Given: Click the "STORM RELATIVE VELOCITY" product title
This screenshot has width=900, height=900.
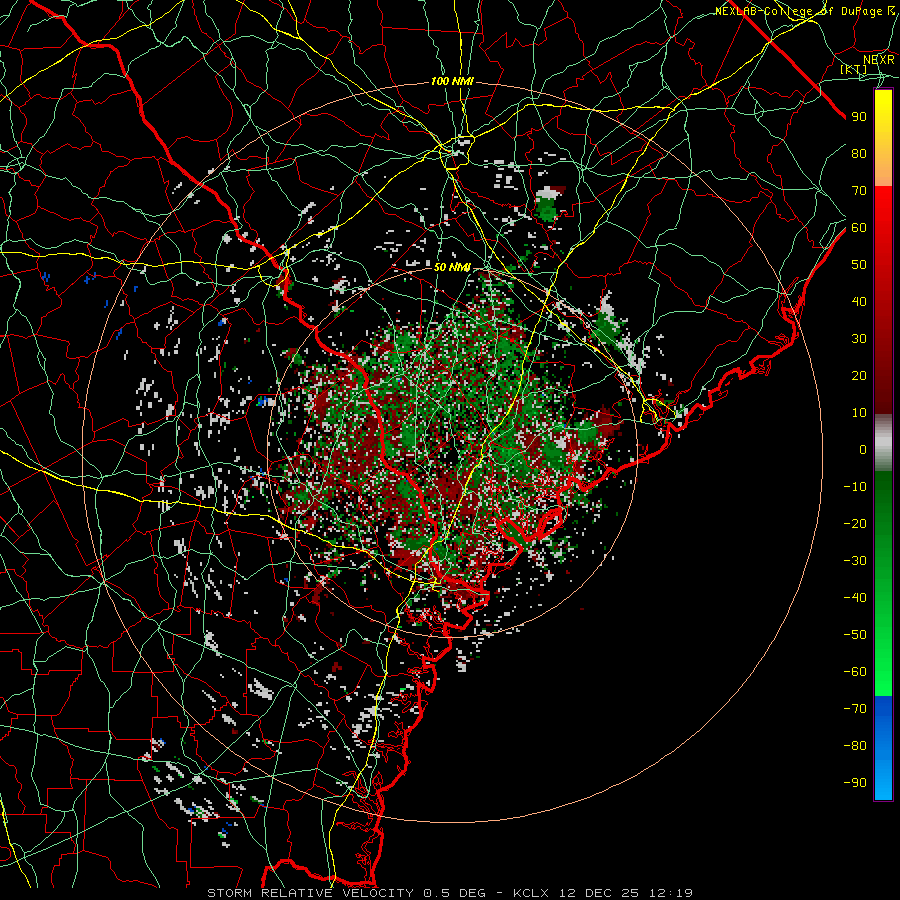Looking at the screenshot, I should [x=310, y=893].
